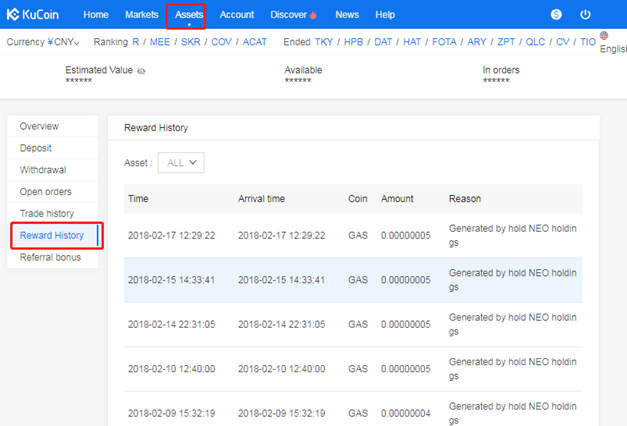Click the amount 0.00000004
This screenshot has height=426, width=627.
405,413
